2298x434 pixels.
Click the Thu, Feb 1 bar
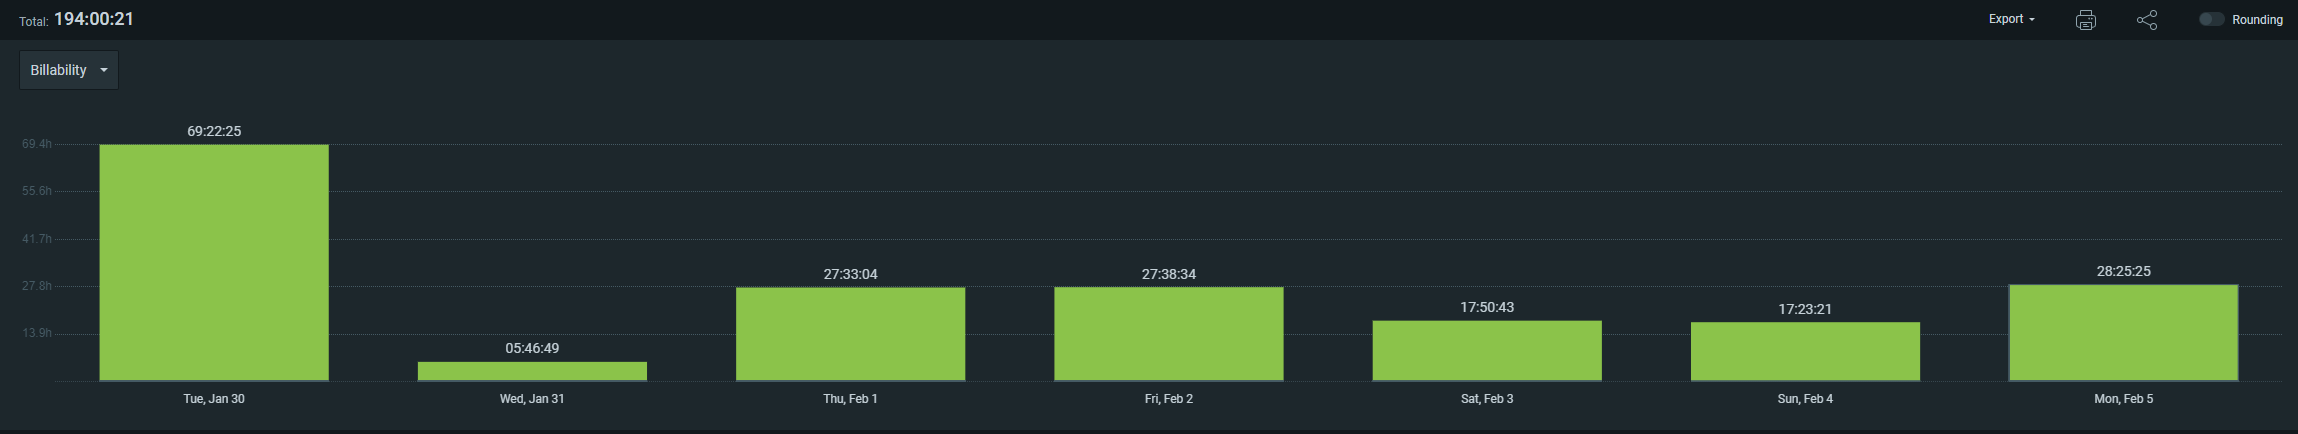pyautogui.click(x=850, y=334)
